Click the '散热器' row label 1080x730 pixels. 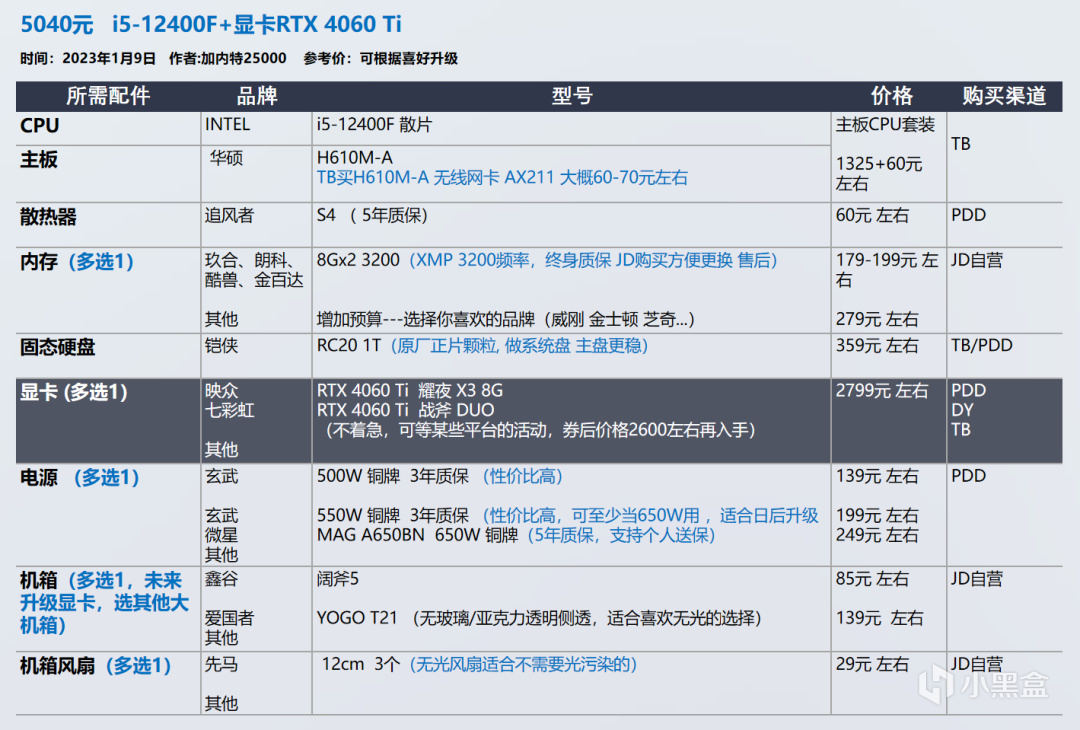(48, 217)
